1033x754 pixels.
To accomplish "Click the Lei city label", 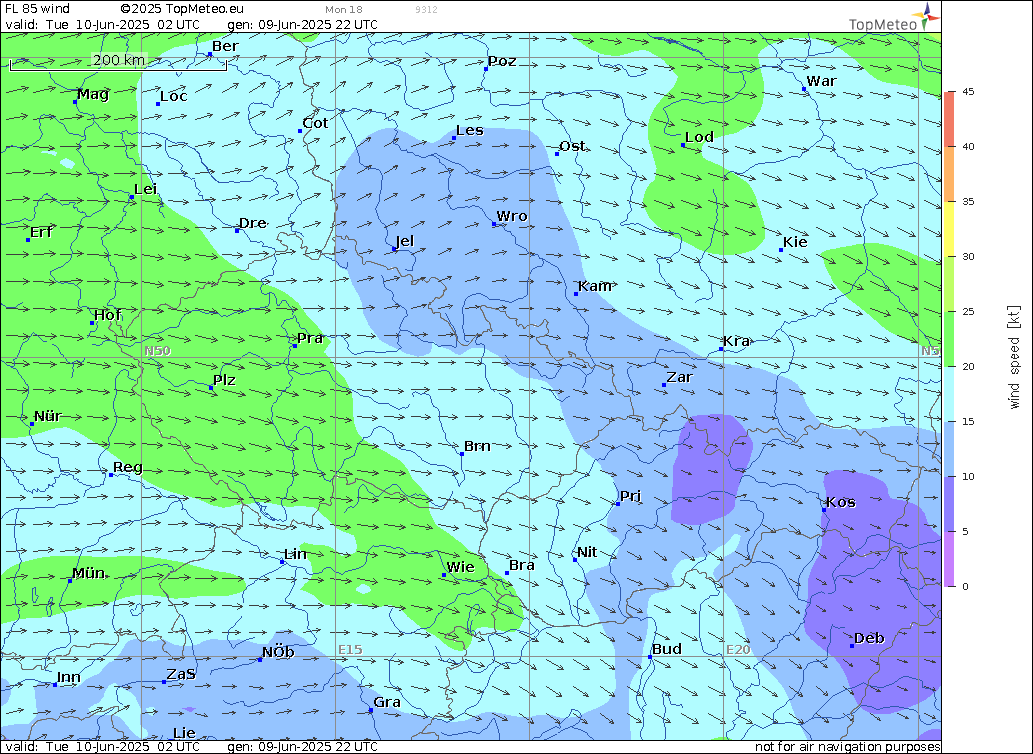I will click(x=146, y=189).
